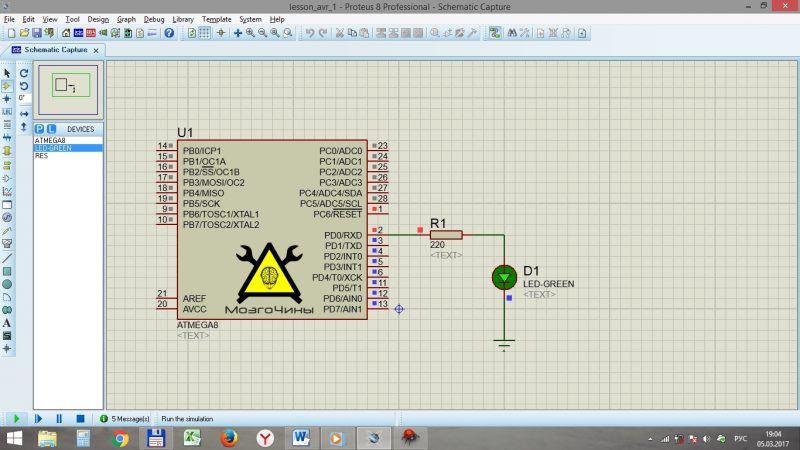Pause the simulation

click(x=59, y=419)
